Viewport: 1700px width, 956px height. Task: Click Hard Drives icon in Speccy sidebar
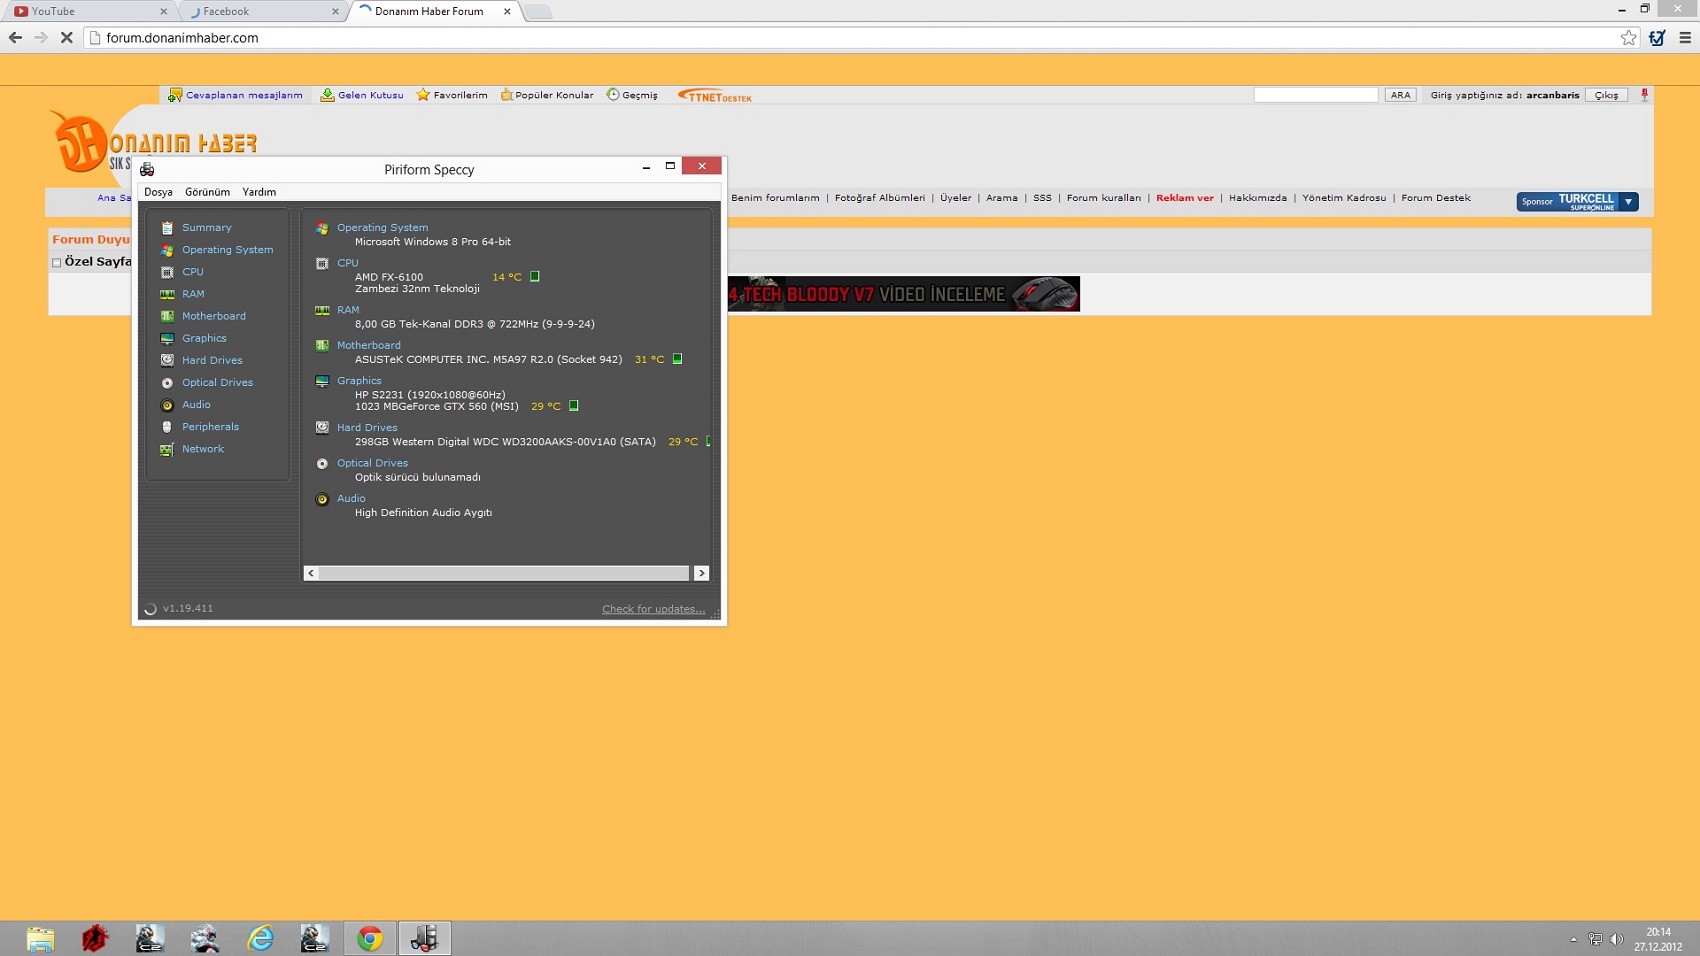point(167,360)
